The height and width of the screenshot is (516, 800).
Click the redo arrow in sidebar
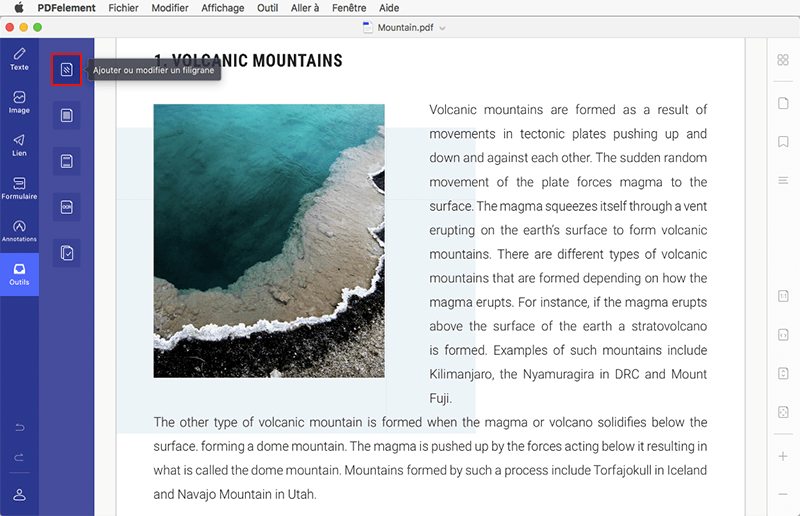coord(19,457)
